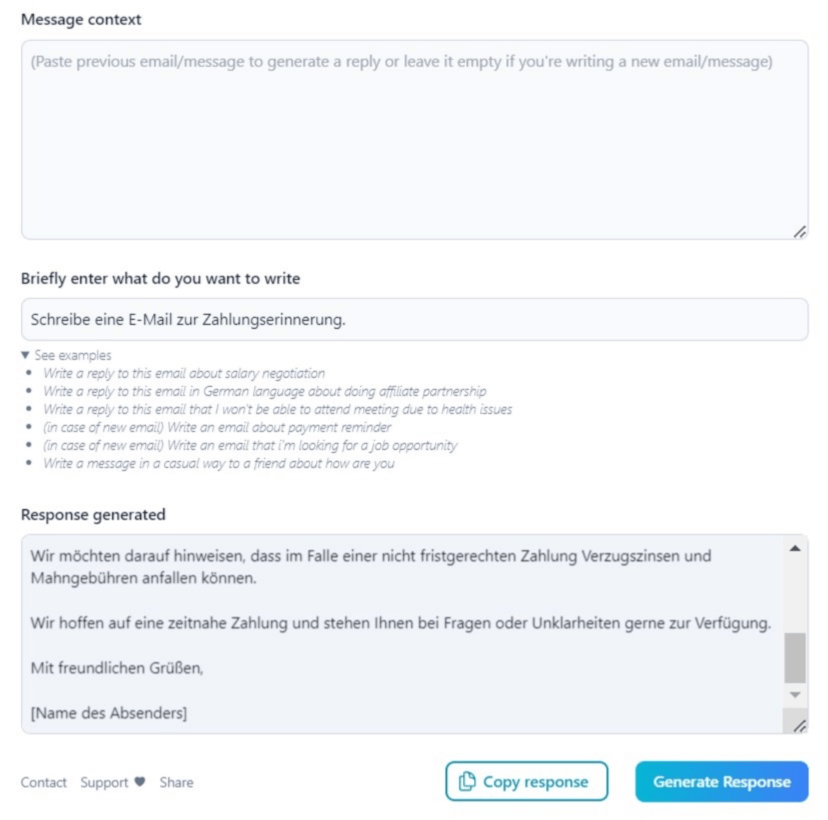This screenshot has height=820, width=828.
Task: Click the Message context box resize grip
Action: [800, 231]
